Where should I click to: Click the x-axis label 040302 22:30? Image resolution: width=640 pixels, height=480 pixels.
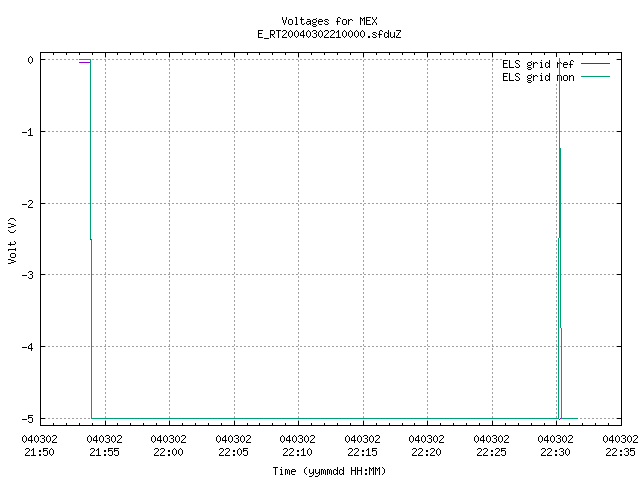pyautogui.click(x=556, y=446)
